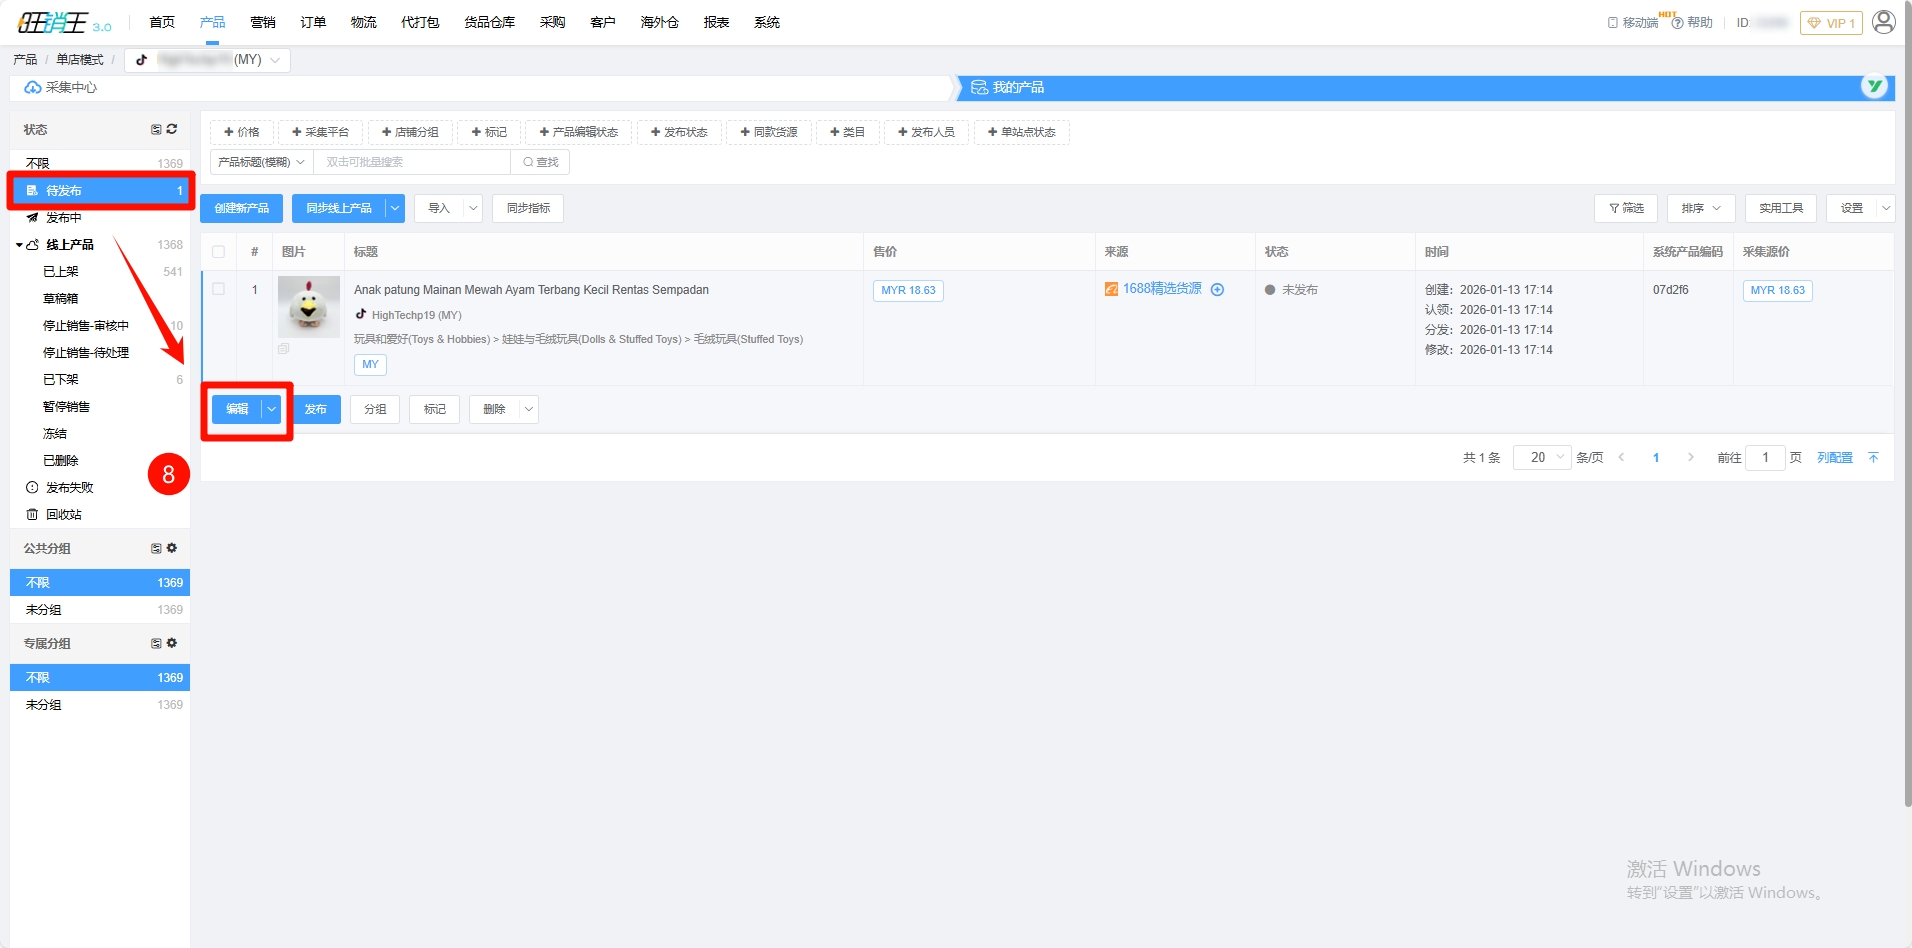Expand the dropdown arrow next to 编辑 button
The width and height of the screenshot is (1912, 948).
coord(271,409)
